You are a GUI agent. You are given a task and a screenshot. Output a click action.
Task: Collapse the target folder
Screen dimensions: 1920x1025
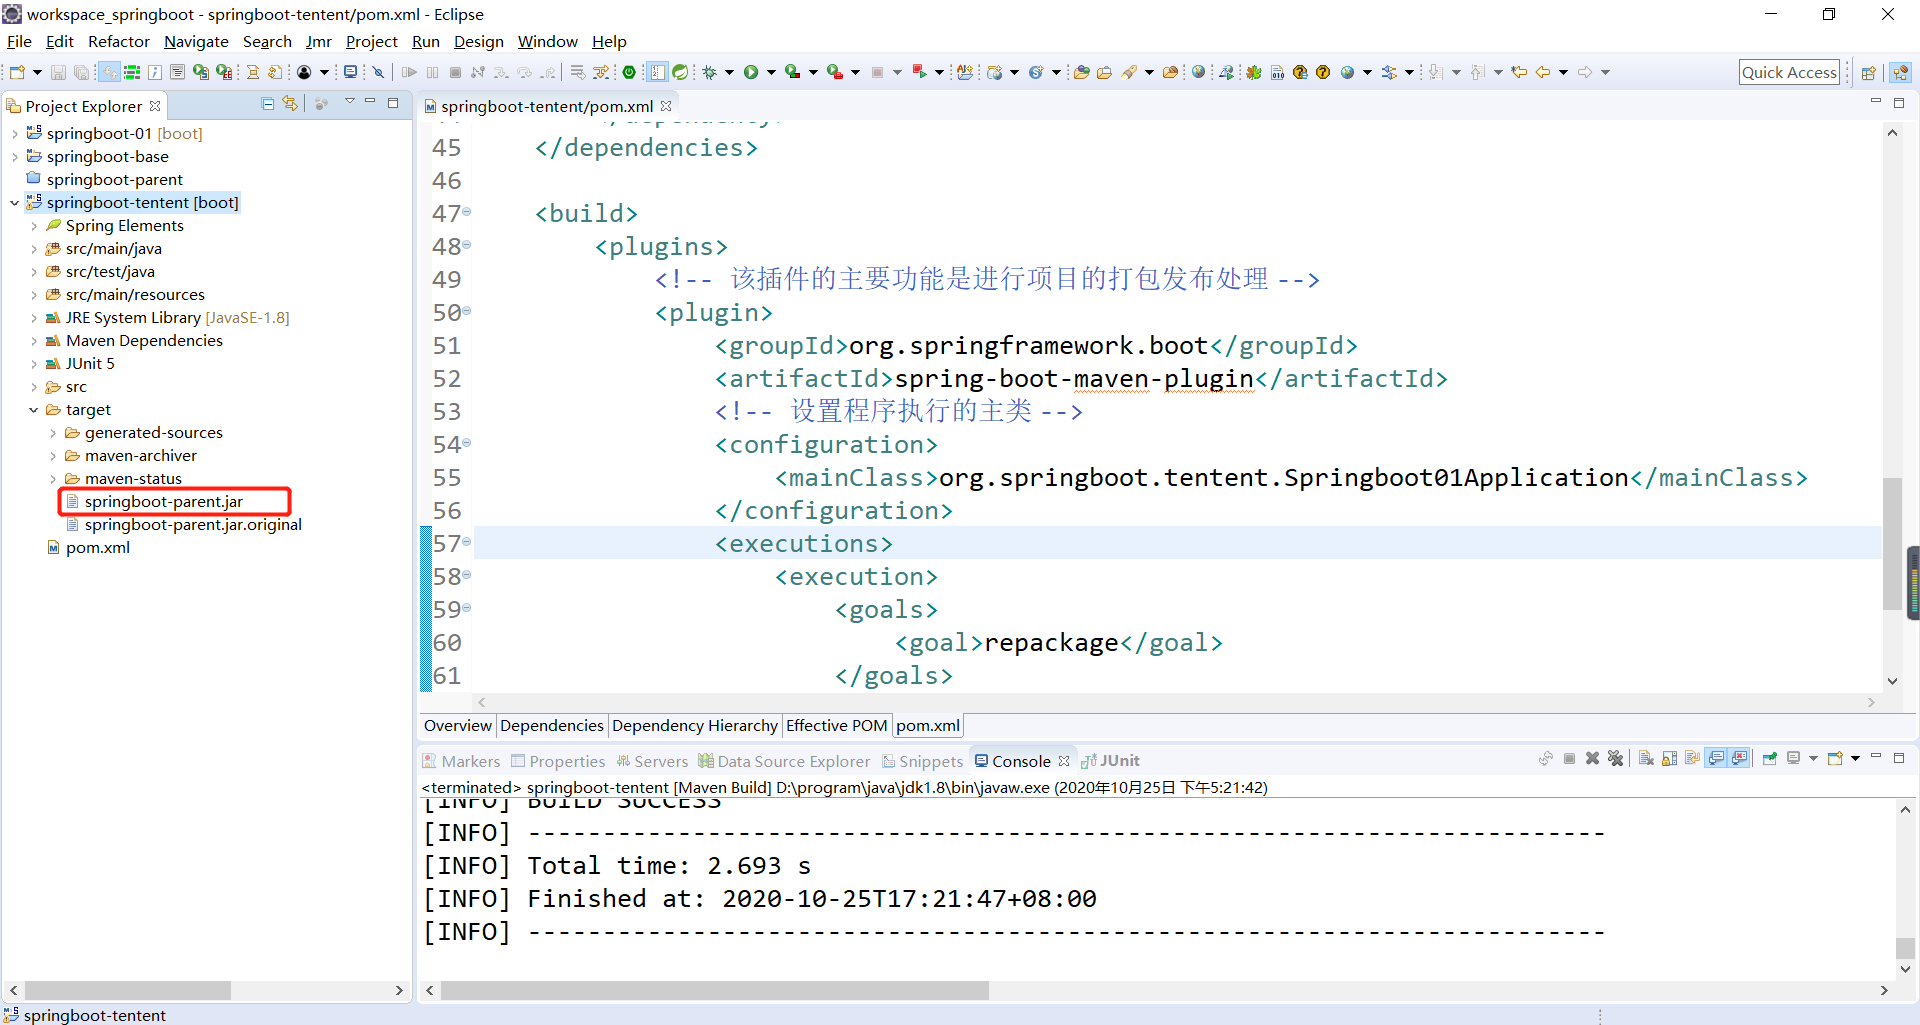(33, 410)
